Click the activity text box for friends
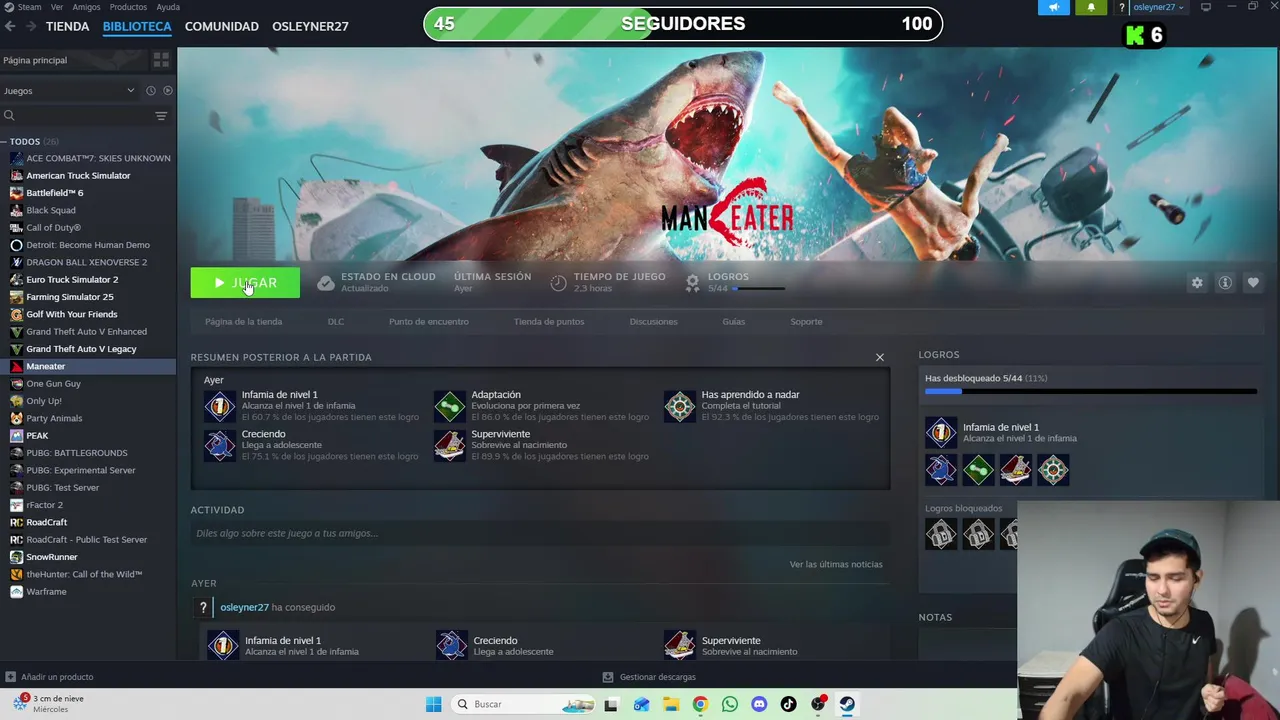Viewport: 1280px width, 720px height. [x=539, y=533]
